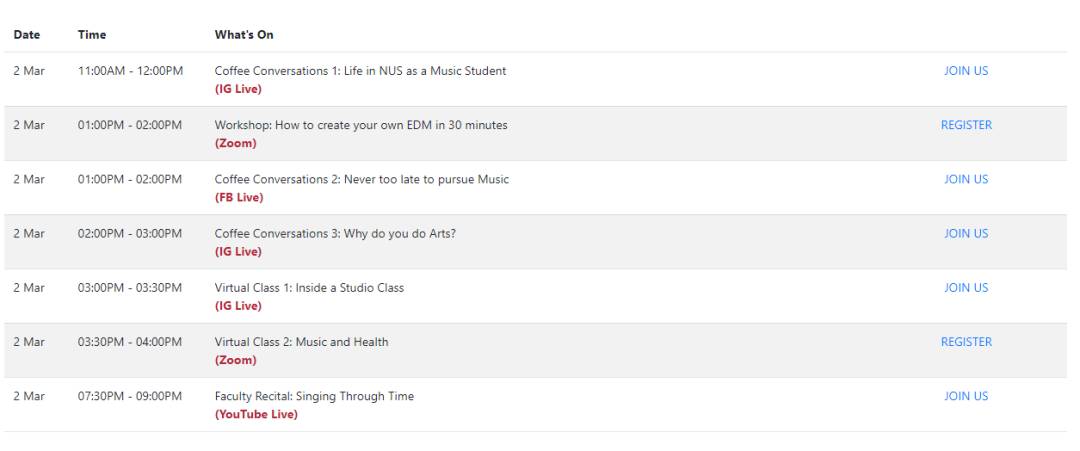The image size is (1080, 451).
Task: Click the "(YouTube Live)" platform label
Action: tap(256, 414)
